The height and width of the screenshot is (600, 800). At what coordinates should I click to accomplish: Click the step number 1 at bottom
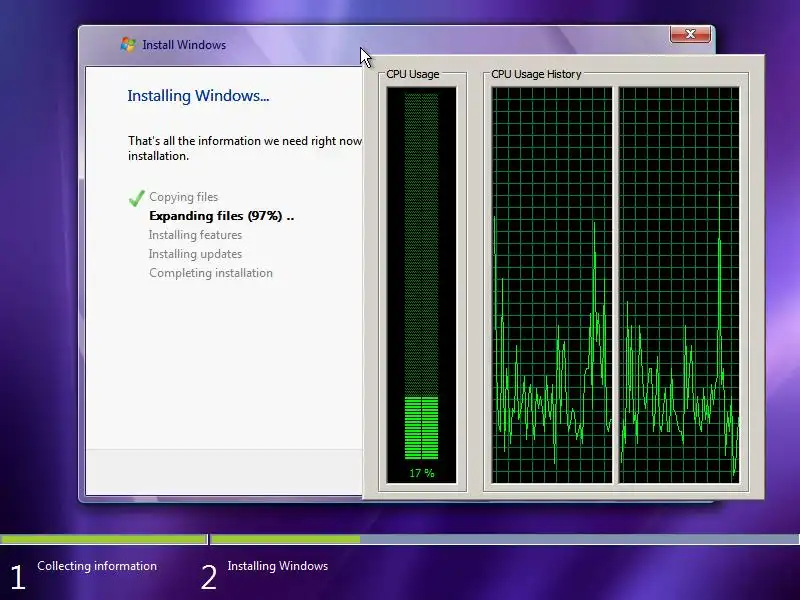click(18, 578)
